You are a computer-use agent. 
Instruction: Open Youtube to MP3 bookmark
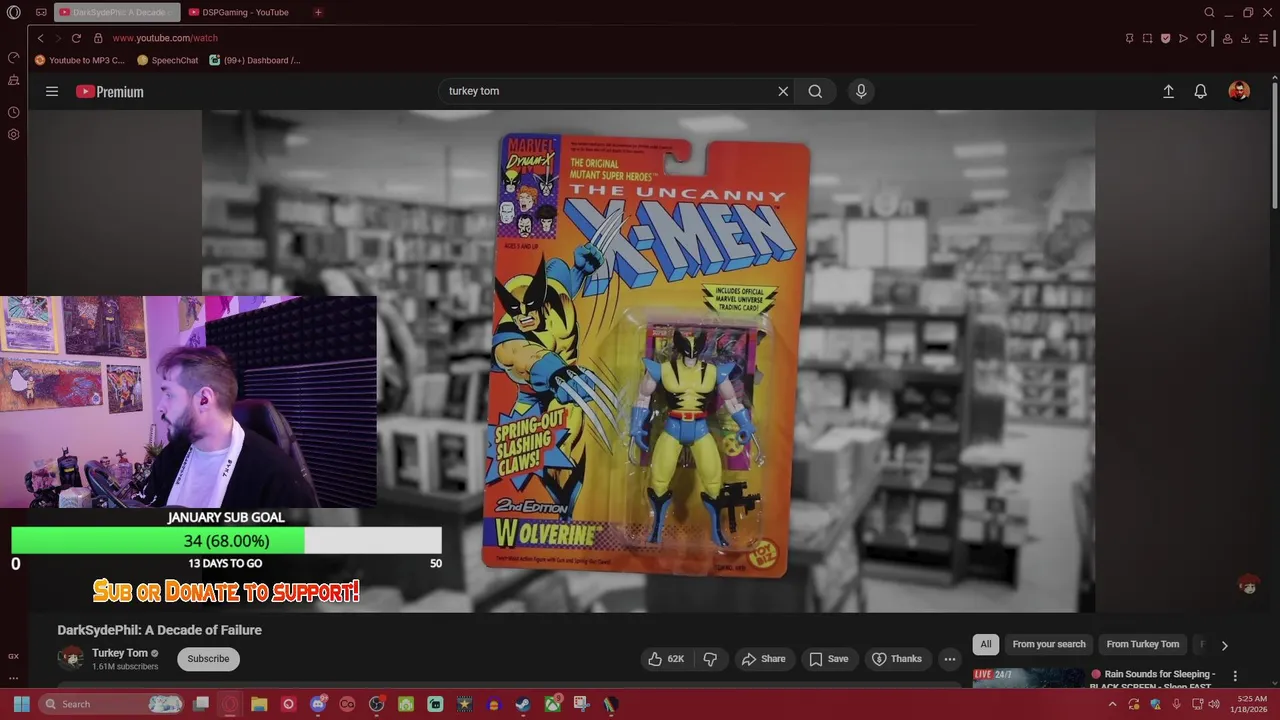coord(80,60)
